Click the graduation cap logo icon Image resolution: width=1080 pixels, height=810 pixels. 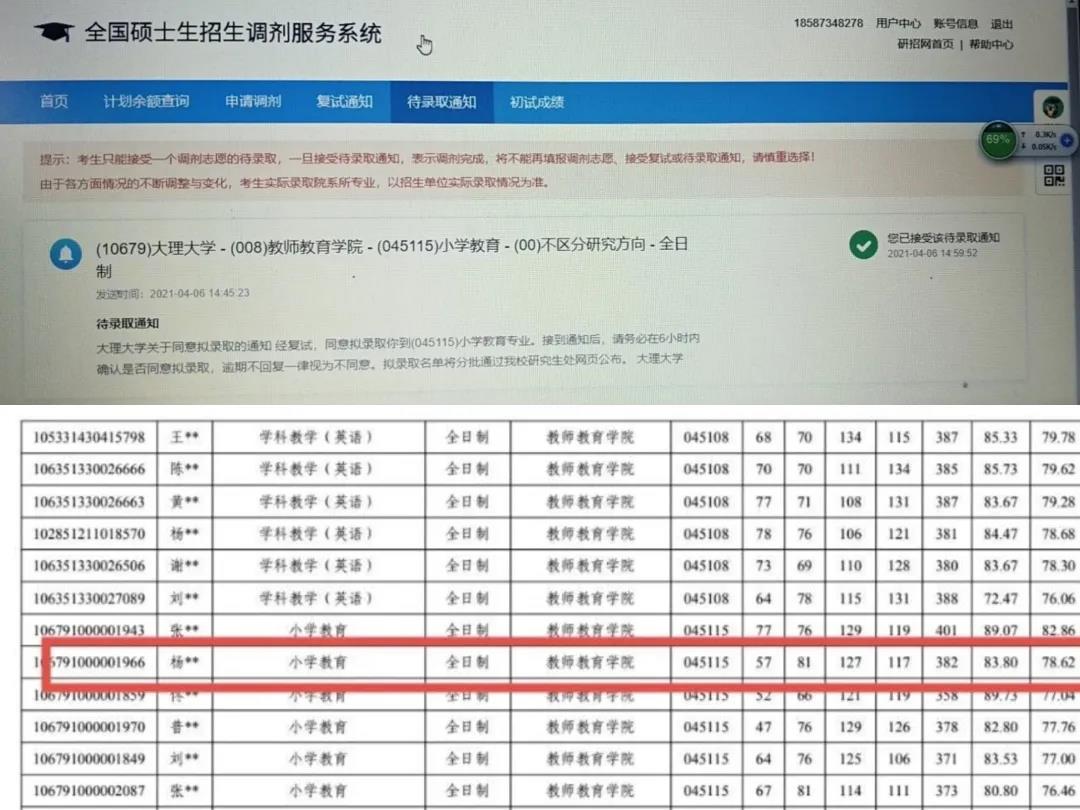click(54, 33)
